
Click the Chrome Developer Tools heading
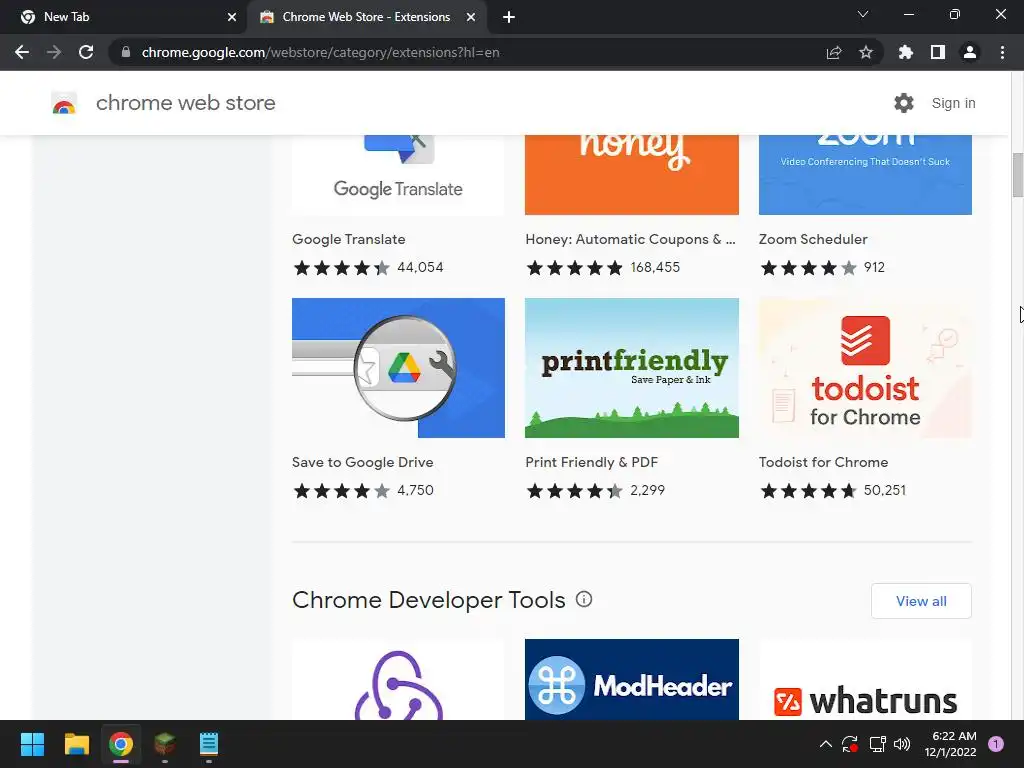click(428, 600)
